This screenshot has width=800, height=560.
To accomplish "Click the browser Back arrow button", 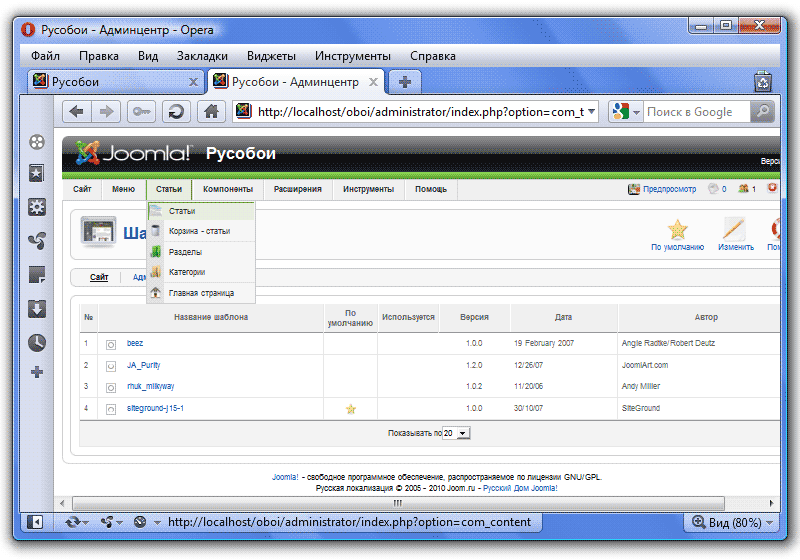I will click(77, 112).
